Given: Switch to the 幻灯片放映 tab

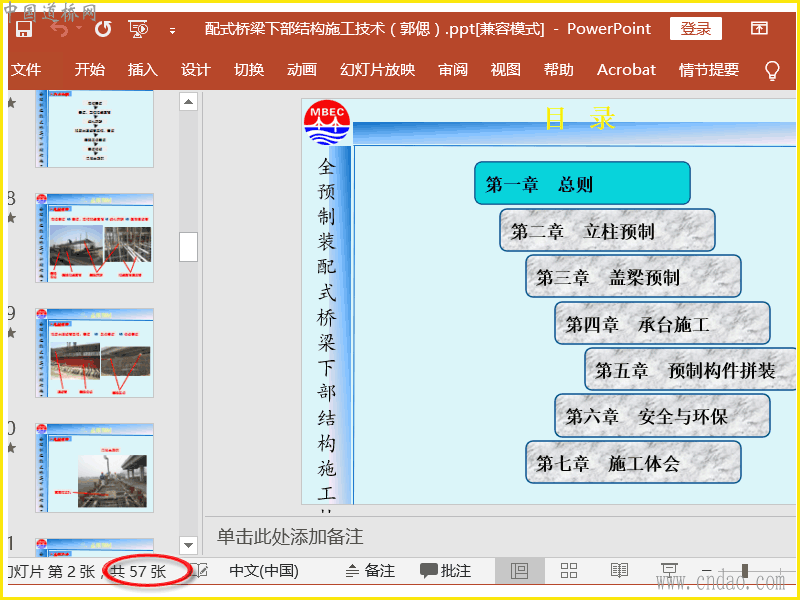Looking at the screenshot, I should click(x=378, y=69).
